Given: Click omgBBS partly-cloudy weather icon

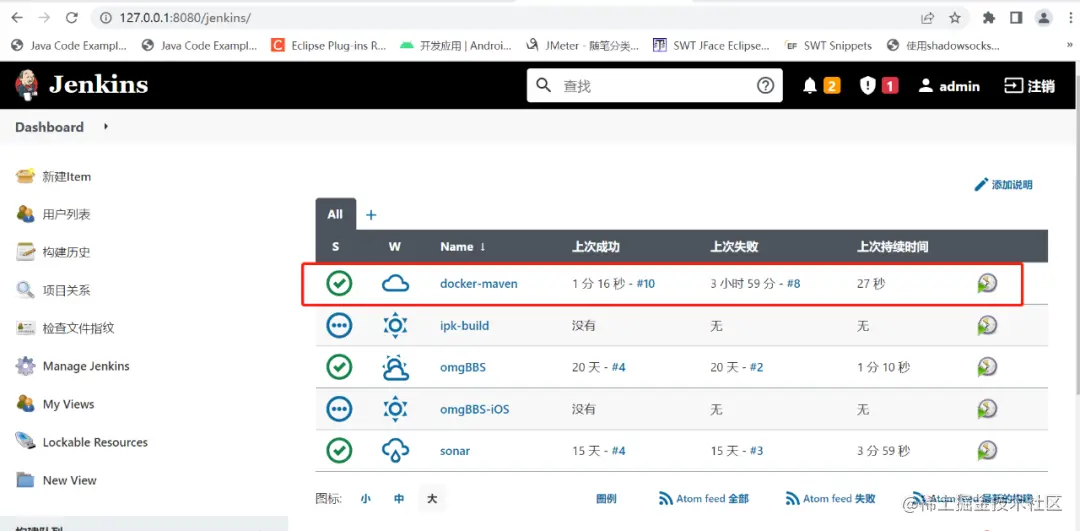Looking at the screenshot, I should click(x=395, y=367).
